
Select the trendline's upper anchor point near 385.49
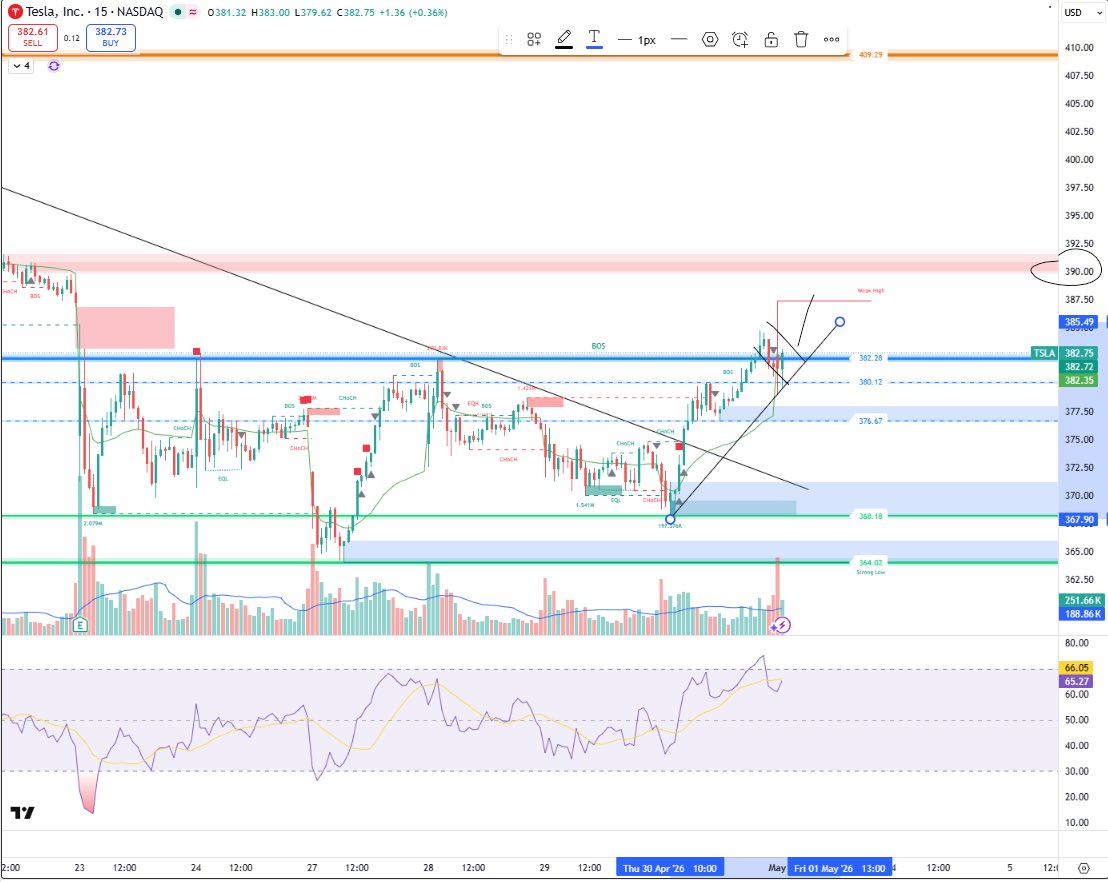(x=839, y=322)
